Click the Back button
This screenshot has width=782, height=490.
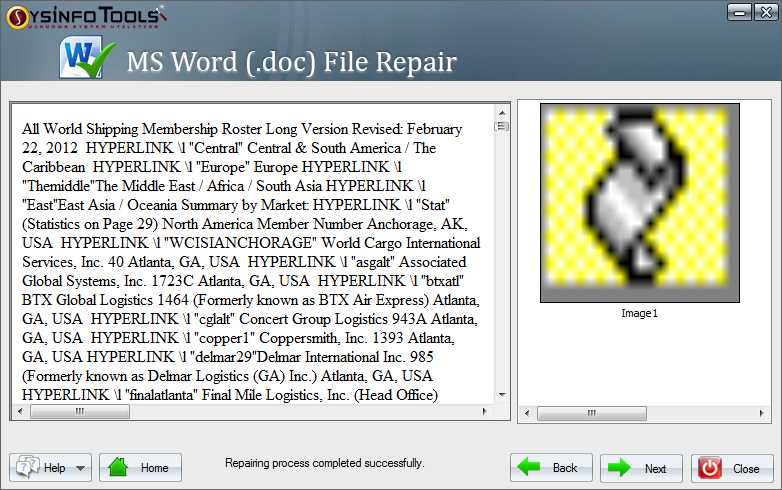click(x=551, y=468)
